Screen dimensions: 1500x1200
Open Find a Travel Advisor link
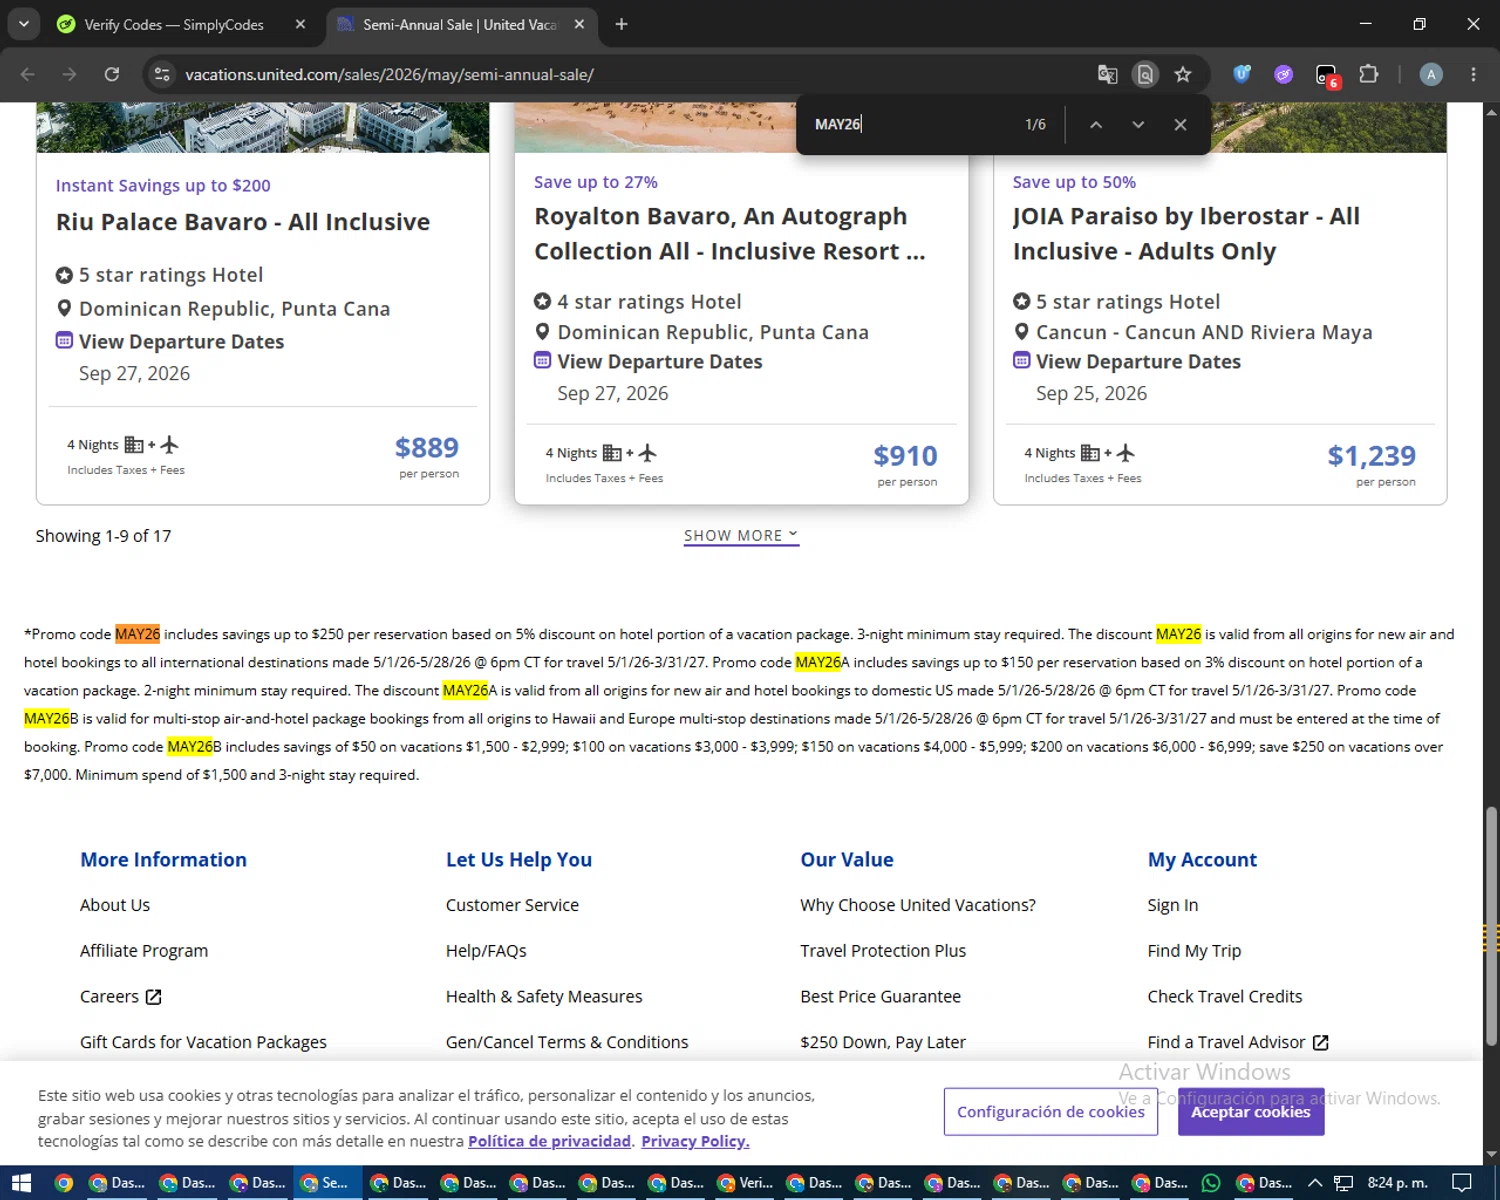pos(1238,1042)
